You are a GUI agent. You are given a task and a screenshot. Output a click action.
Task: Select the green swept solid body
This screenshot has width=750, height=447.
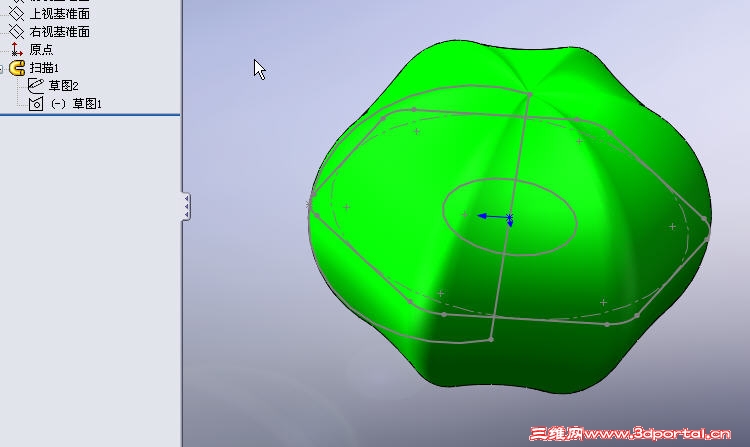pyautogui.click(x=509, y=217)
